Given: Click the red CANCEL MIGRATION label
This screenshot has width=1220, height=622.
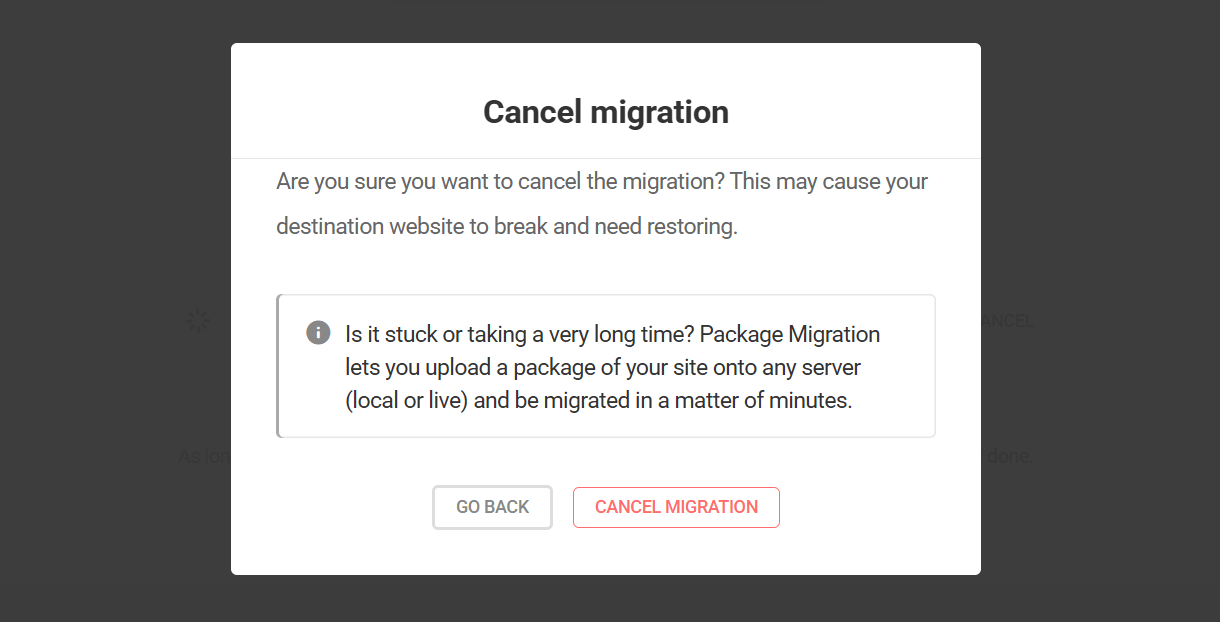Looking at the screenshot, I should coord(676,507).
